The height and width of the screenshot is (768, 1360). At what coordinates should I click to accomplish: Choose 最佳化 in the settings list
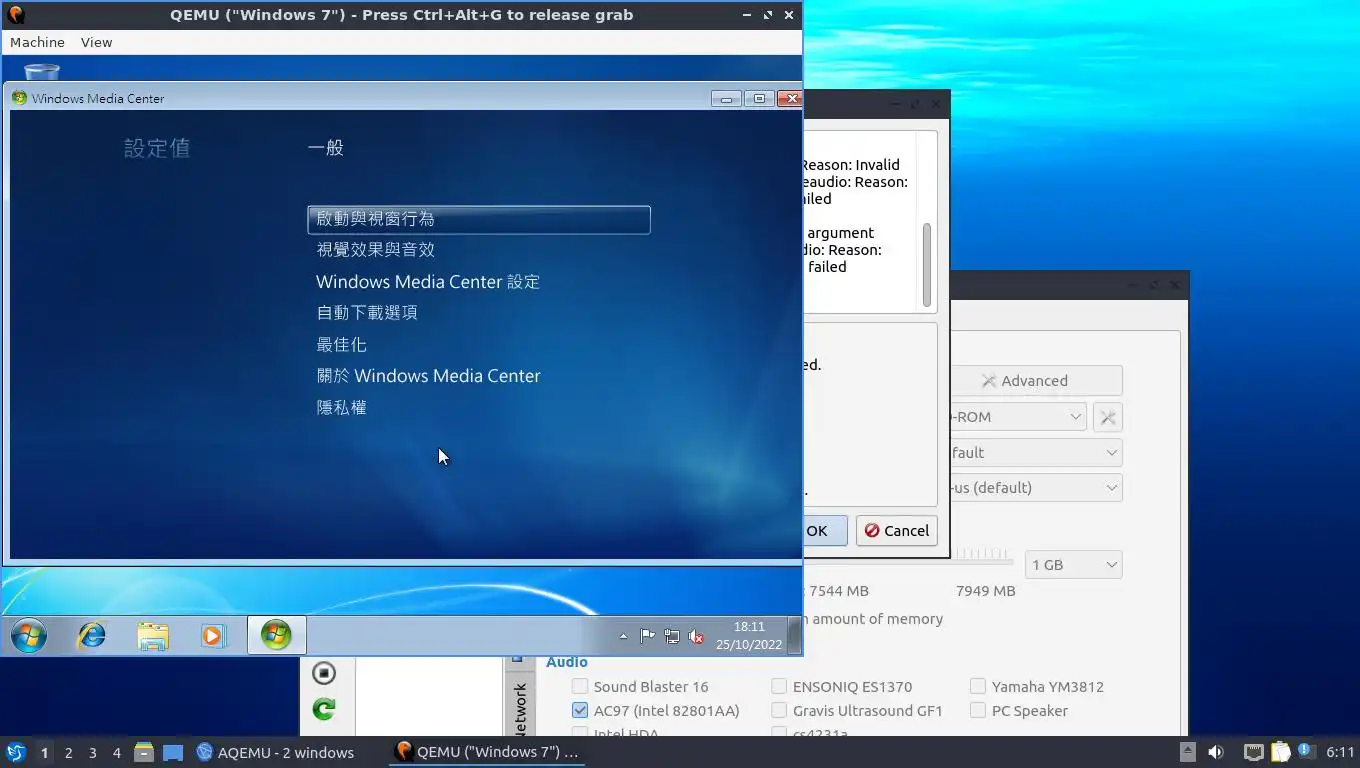pos(341,345)
